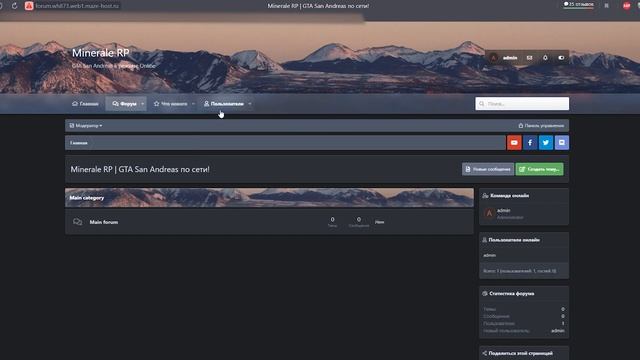
Task: Click the magnifier icon in search box
Action: click(x=482, y=104)
